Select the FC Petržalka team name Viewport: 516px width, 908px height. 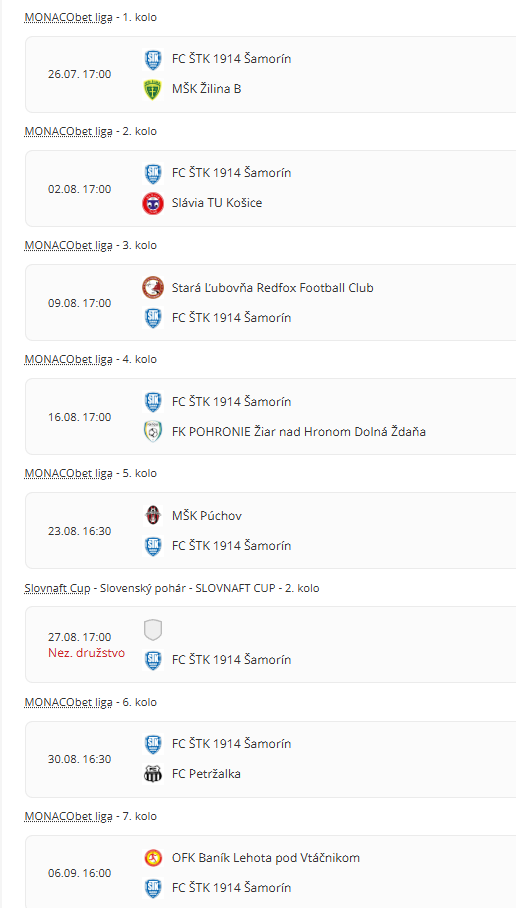tap(206, 774)
